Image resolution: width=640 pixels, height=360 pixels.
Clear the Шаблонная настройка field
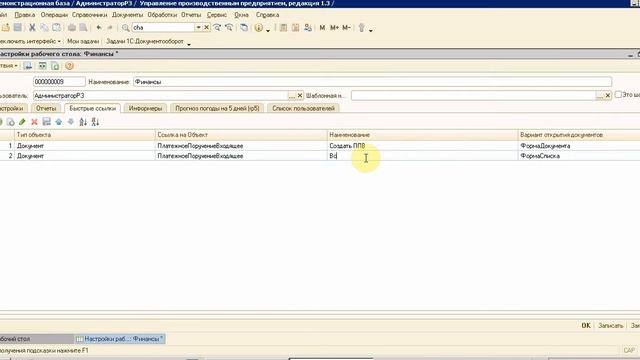[x=608, y=96]
